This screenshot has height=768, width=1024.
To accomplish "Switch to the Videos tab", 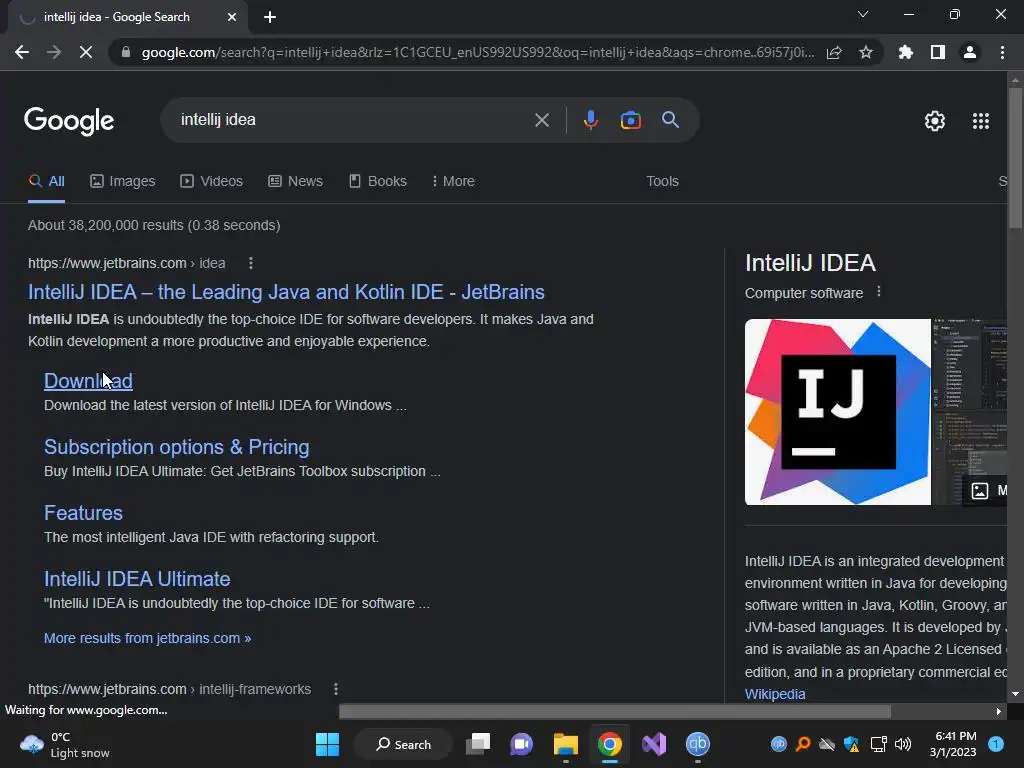I will coord(212,181).
